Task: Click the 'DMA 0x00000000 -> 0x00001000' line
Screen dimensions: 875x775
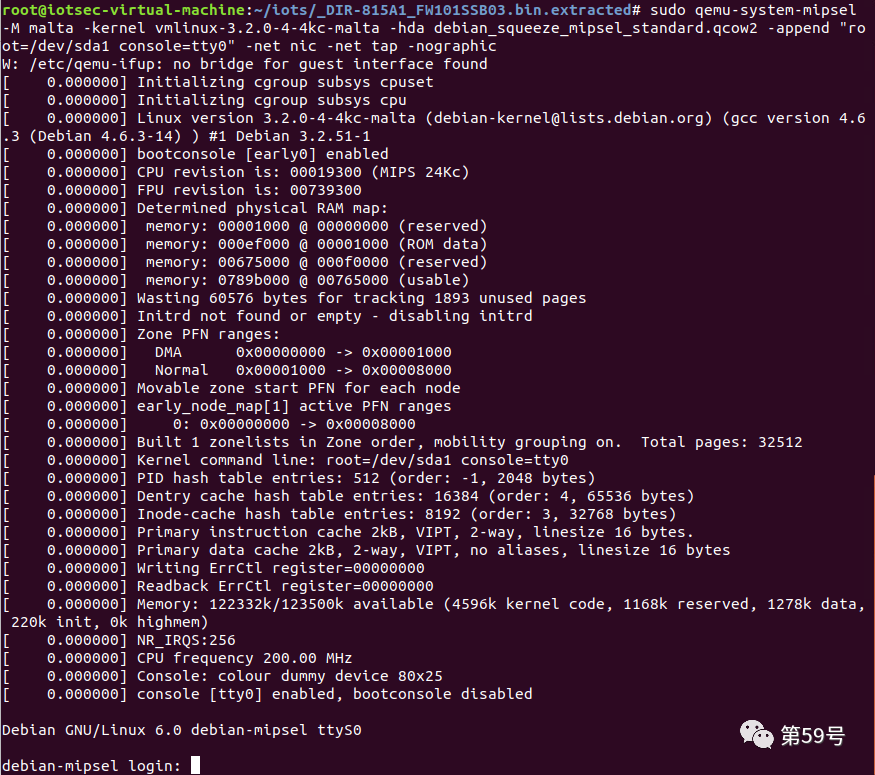Action: pyautogui.click(x=227, y=352)
